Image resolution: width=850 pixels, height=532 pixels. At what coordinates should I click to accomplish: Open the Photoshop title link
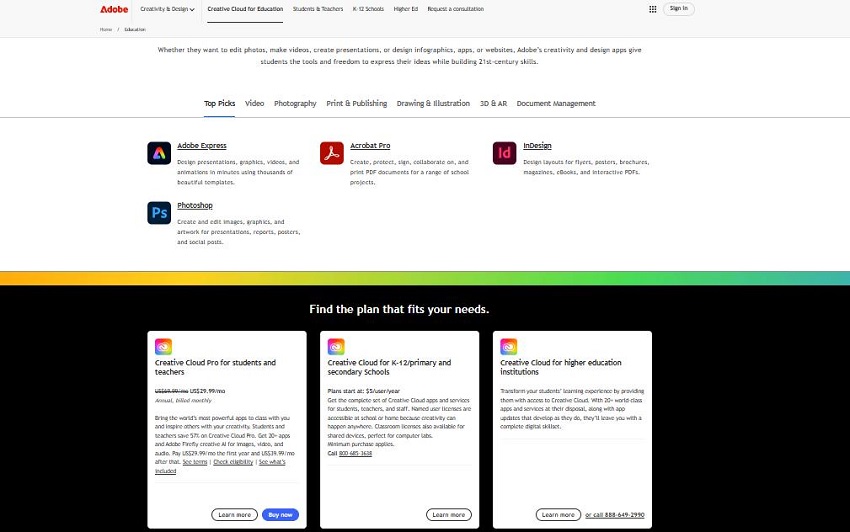[195, 205]
